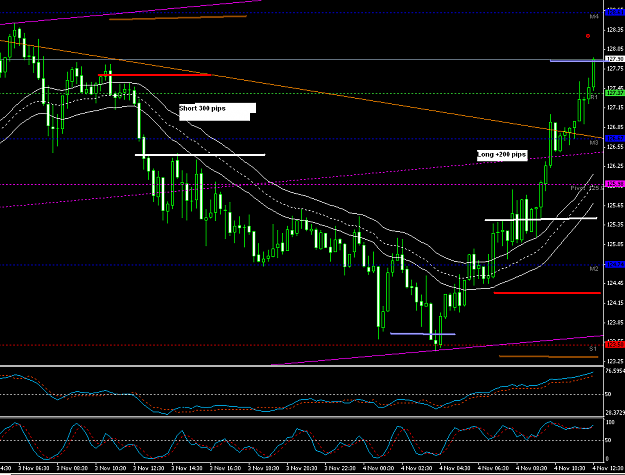Image resolution: width=625 pixels, height=475 pixels.
Task: Click the '4 Nov 04:00' time label
Action: click(x=455, y=468)
